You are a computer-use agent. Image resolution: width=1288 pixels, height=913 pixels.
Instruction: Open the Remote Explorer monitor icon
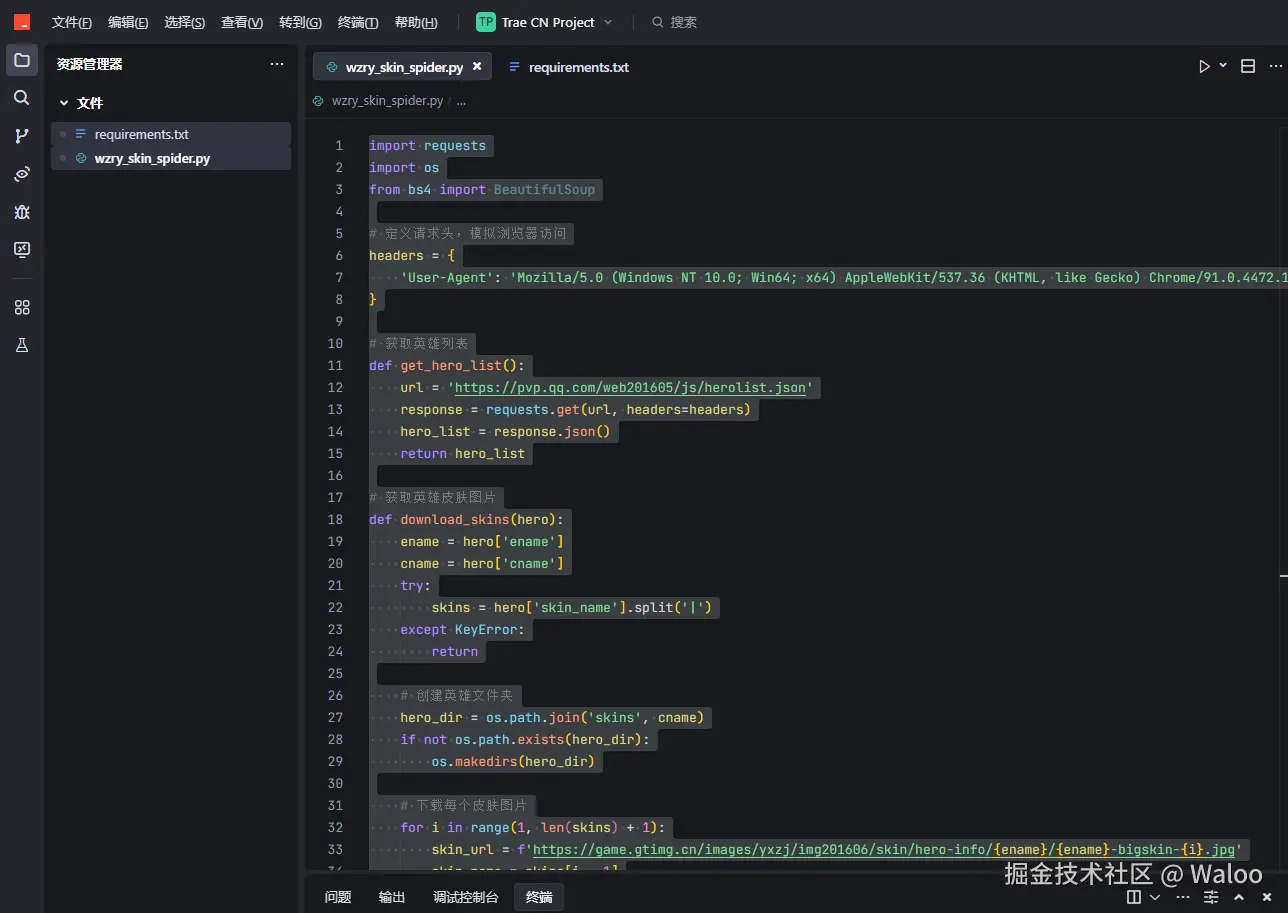[x=21, y=250]
